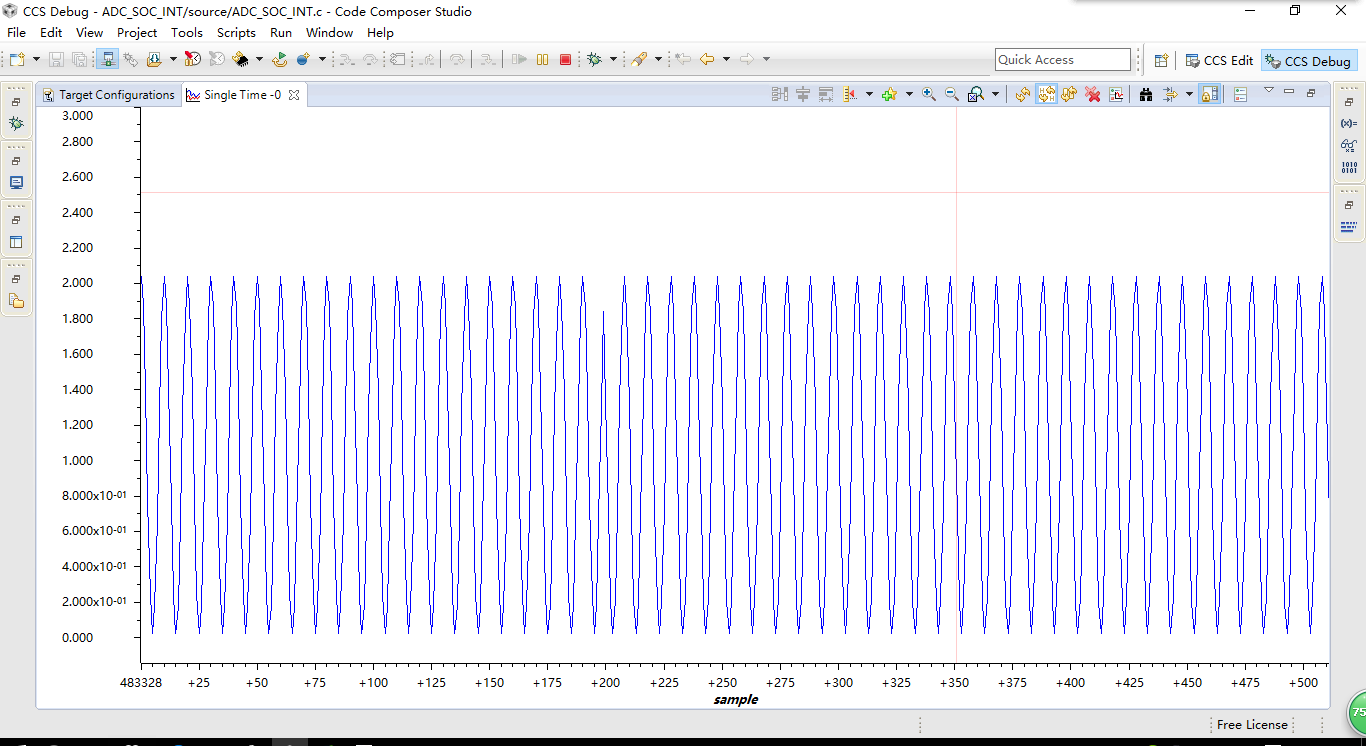Open the Debug view from left sidebar
1366x746 pixels.
(x=16, y=124)
